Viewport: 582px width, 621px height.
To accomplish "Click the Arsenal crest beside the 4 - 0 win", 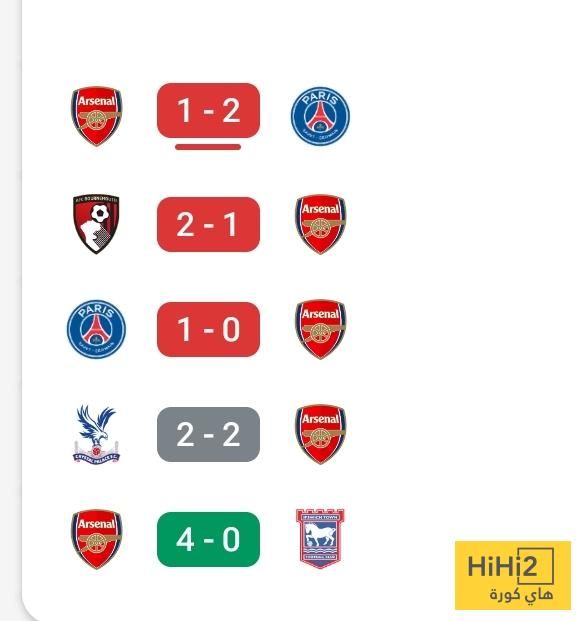I will pos(97,539).
